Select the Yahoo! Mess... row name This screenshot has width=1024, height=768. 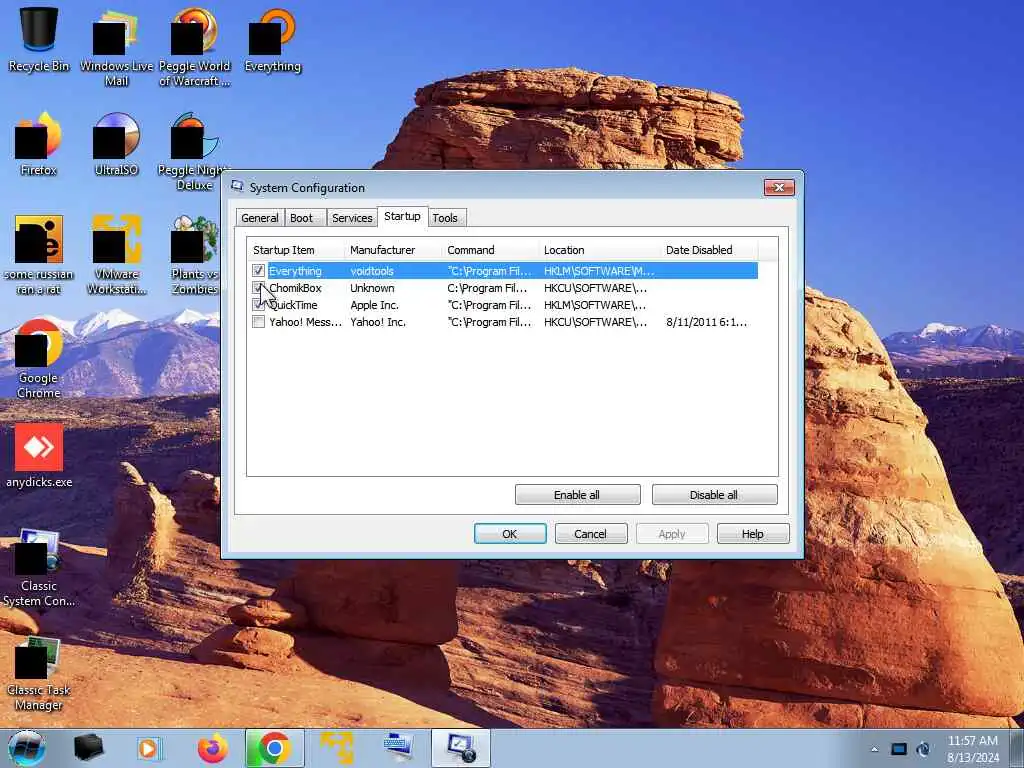(x=305, y=322)
